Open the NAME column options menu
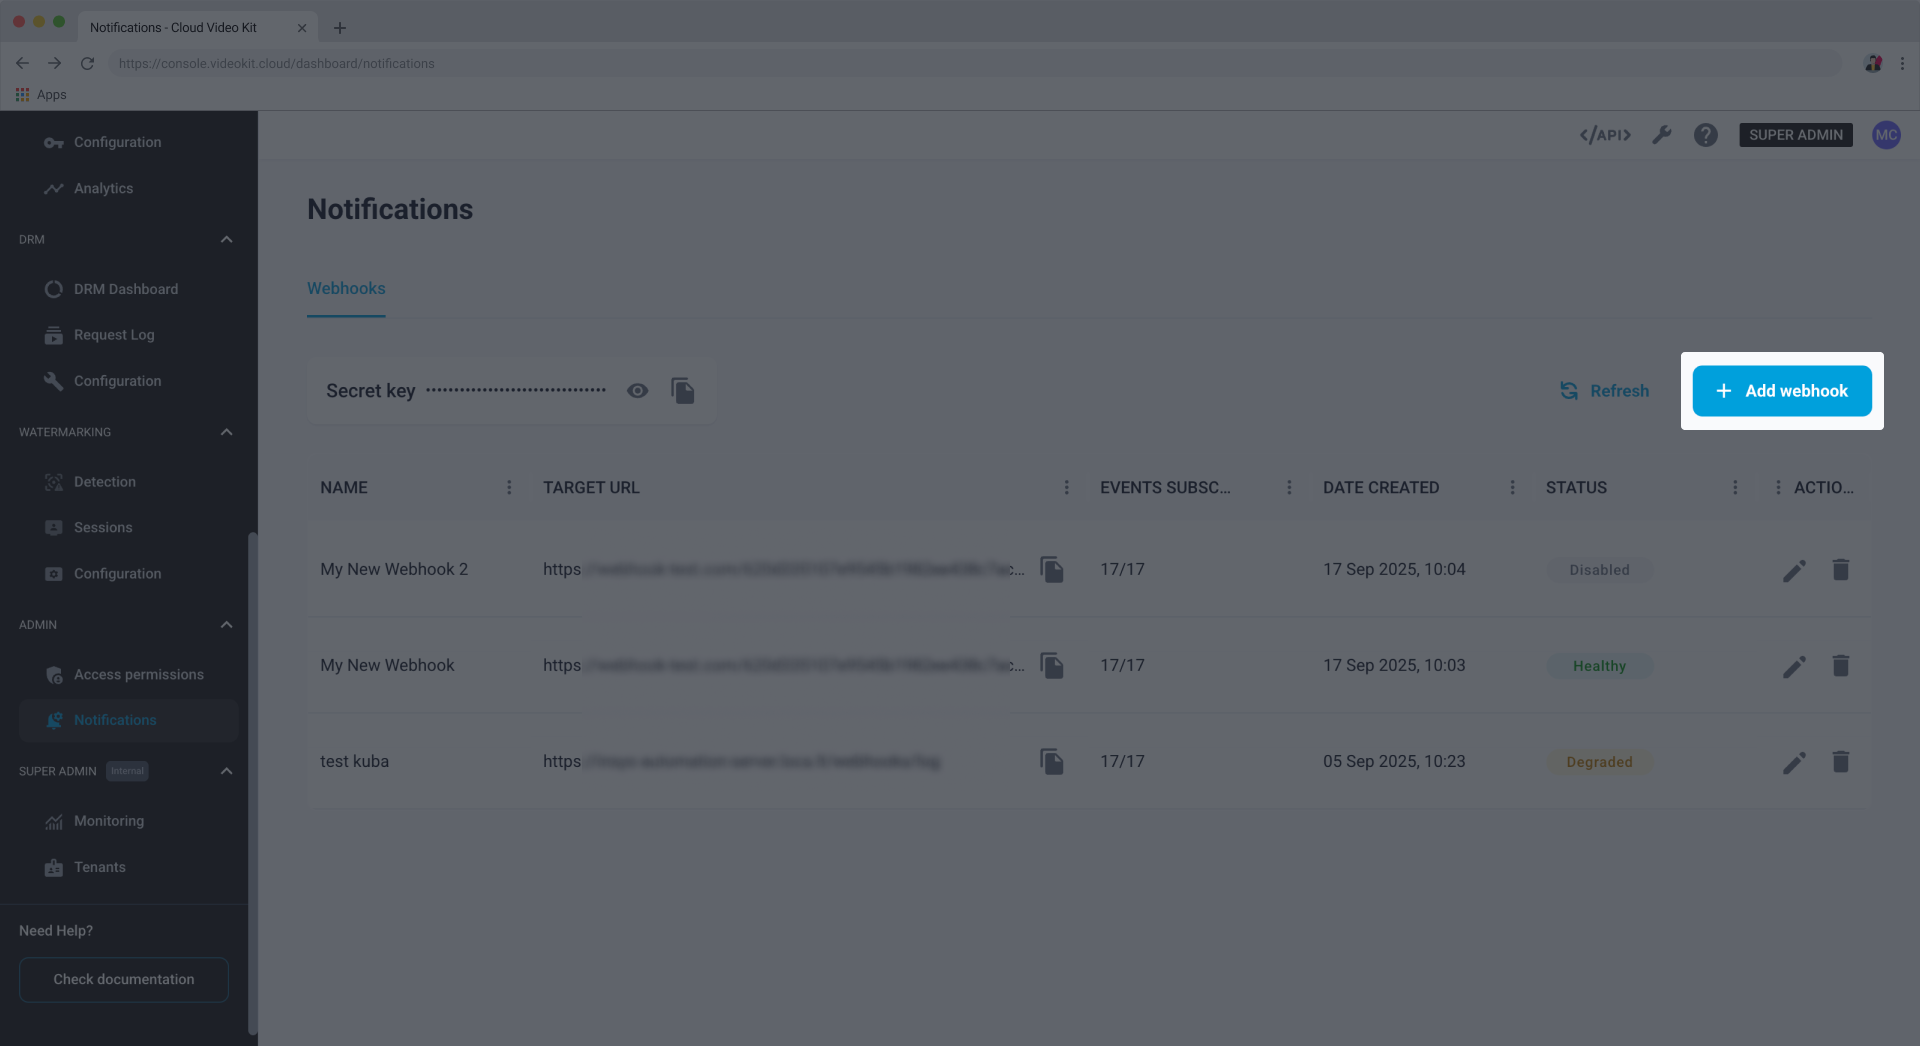 click(509, 487)
